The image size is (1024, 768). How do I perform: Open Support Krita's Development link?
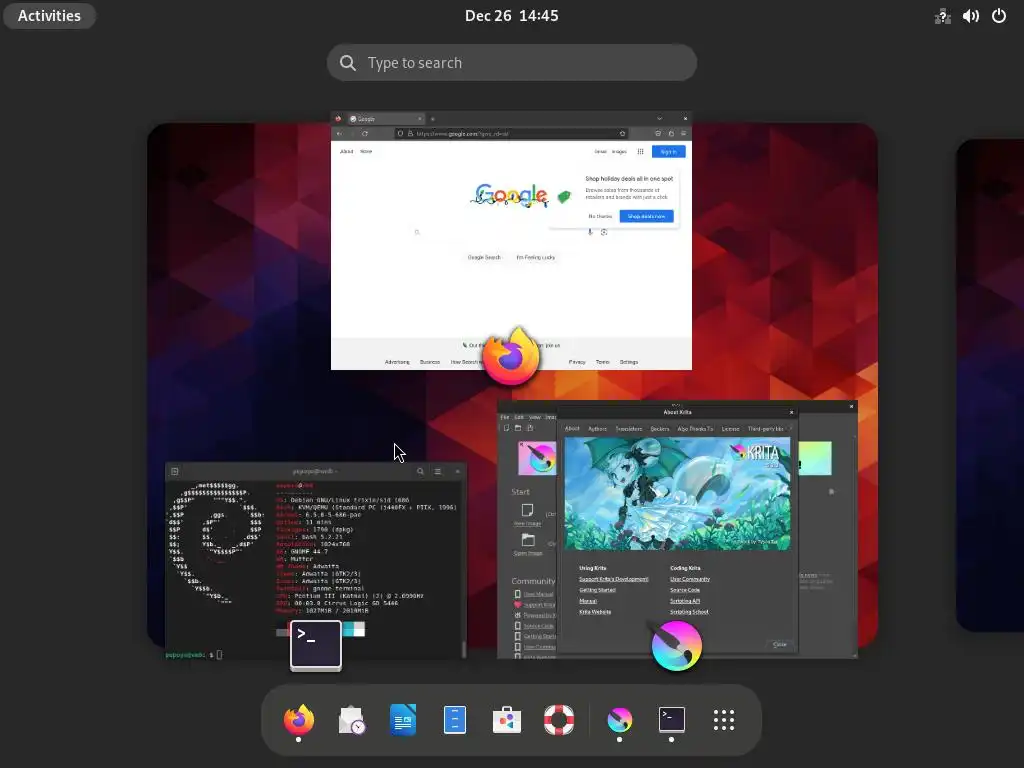[x=613, y=579]
